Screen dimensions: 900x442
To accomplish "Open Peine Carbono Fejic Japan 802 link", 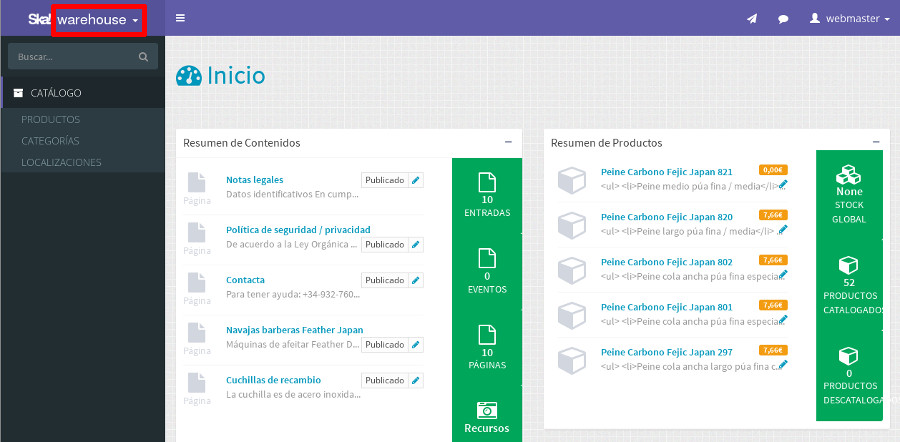I will pyautogui.click(x=666, y=262).
